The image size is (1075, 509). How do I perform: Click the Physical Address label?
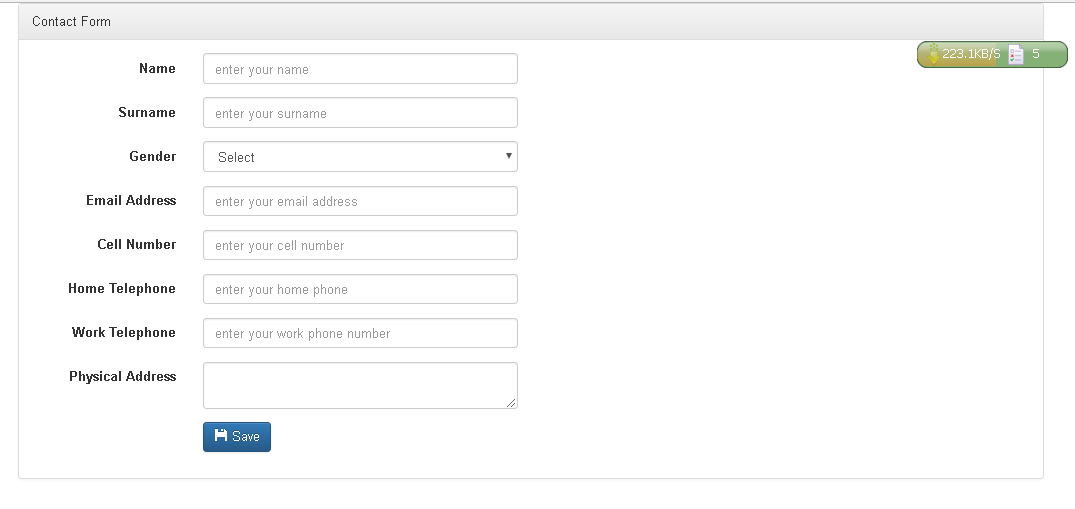[122, 376]
